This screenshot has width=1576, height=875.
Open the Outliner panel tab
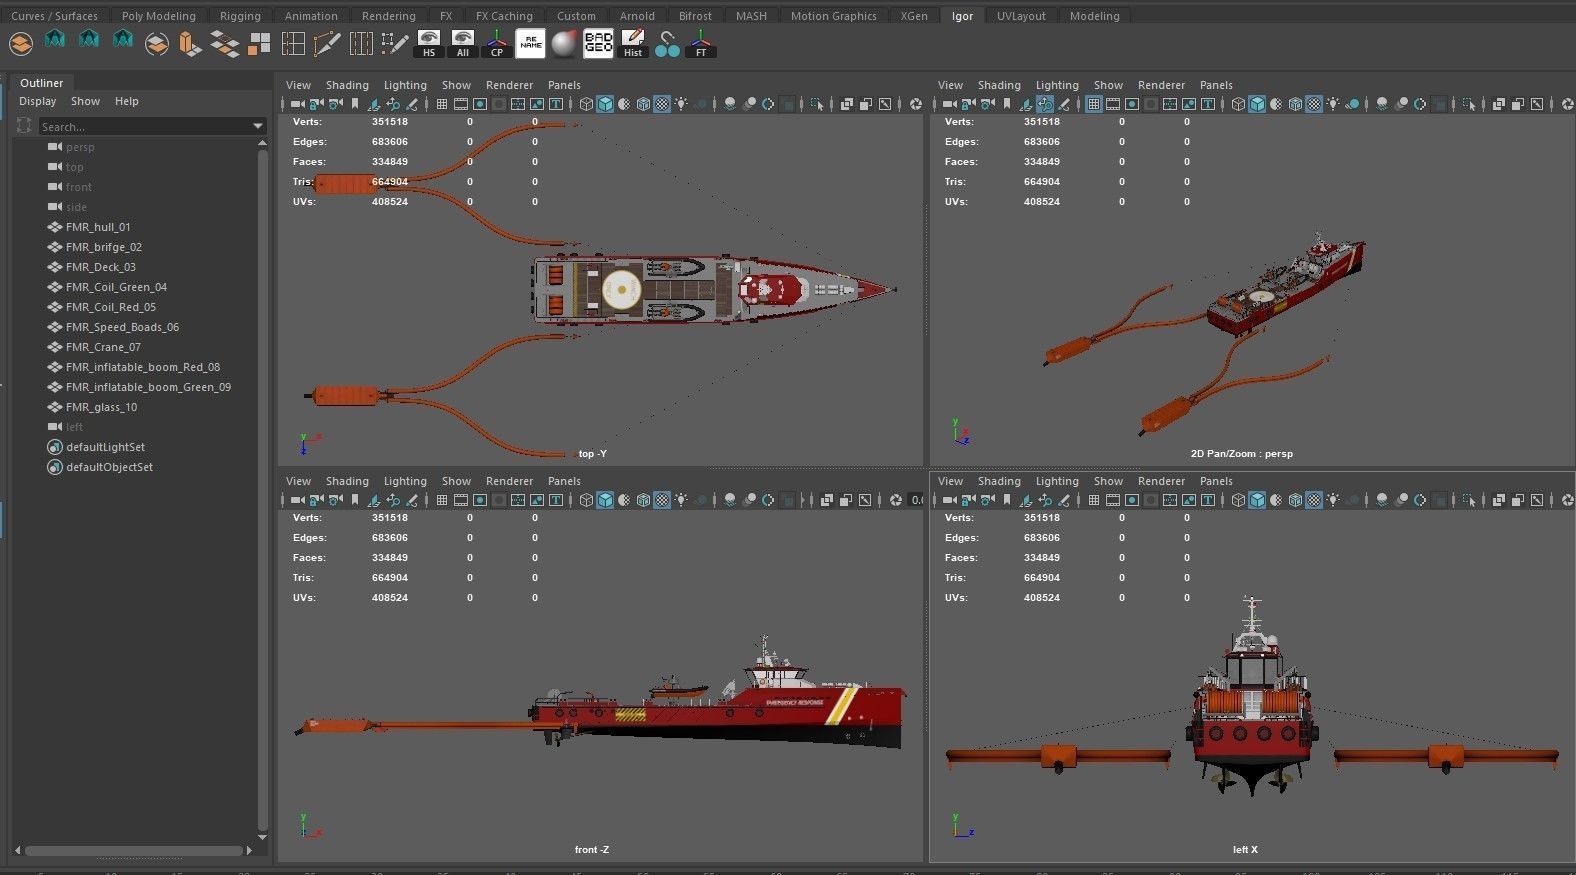pos(42,83)
